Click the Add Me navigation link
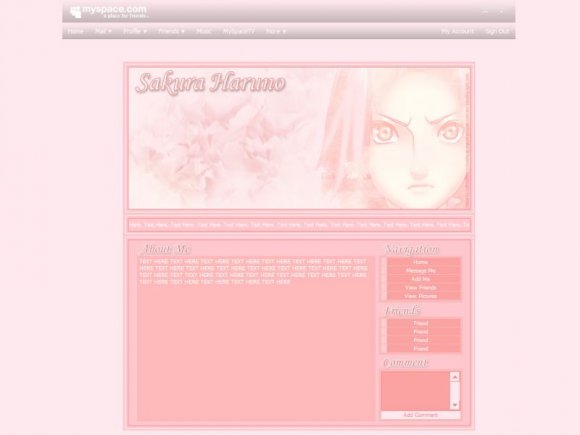 [x=421, y=279]
